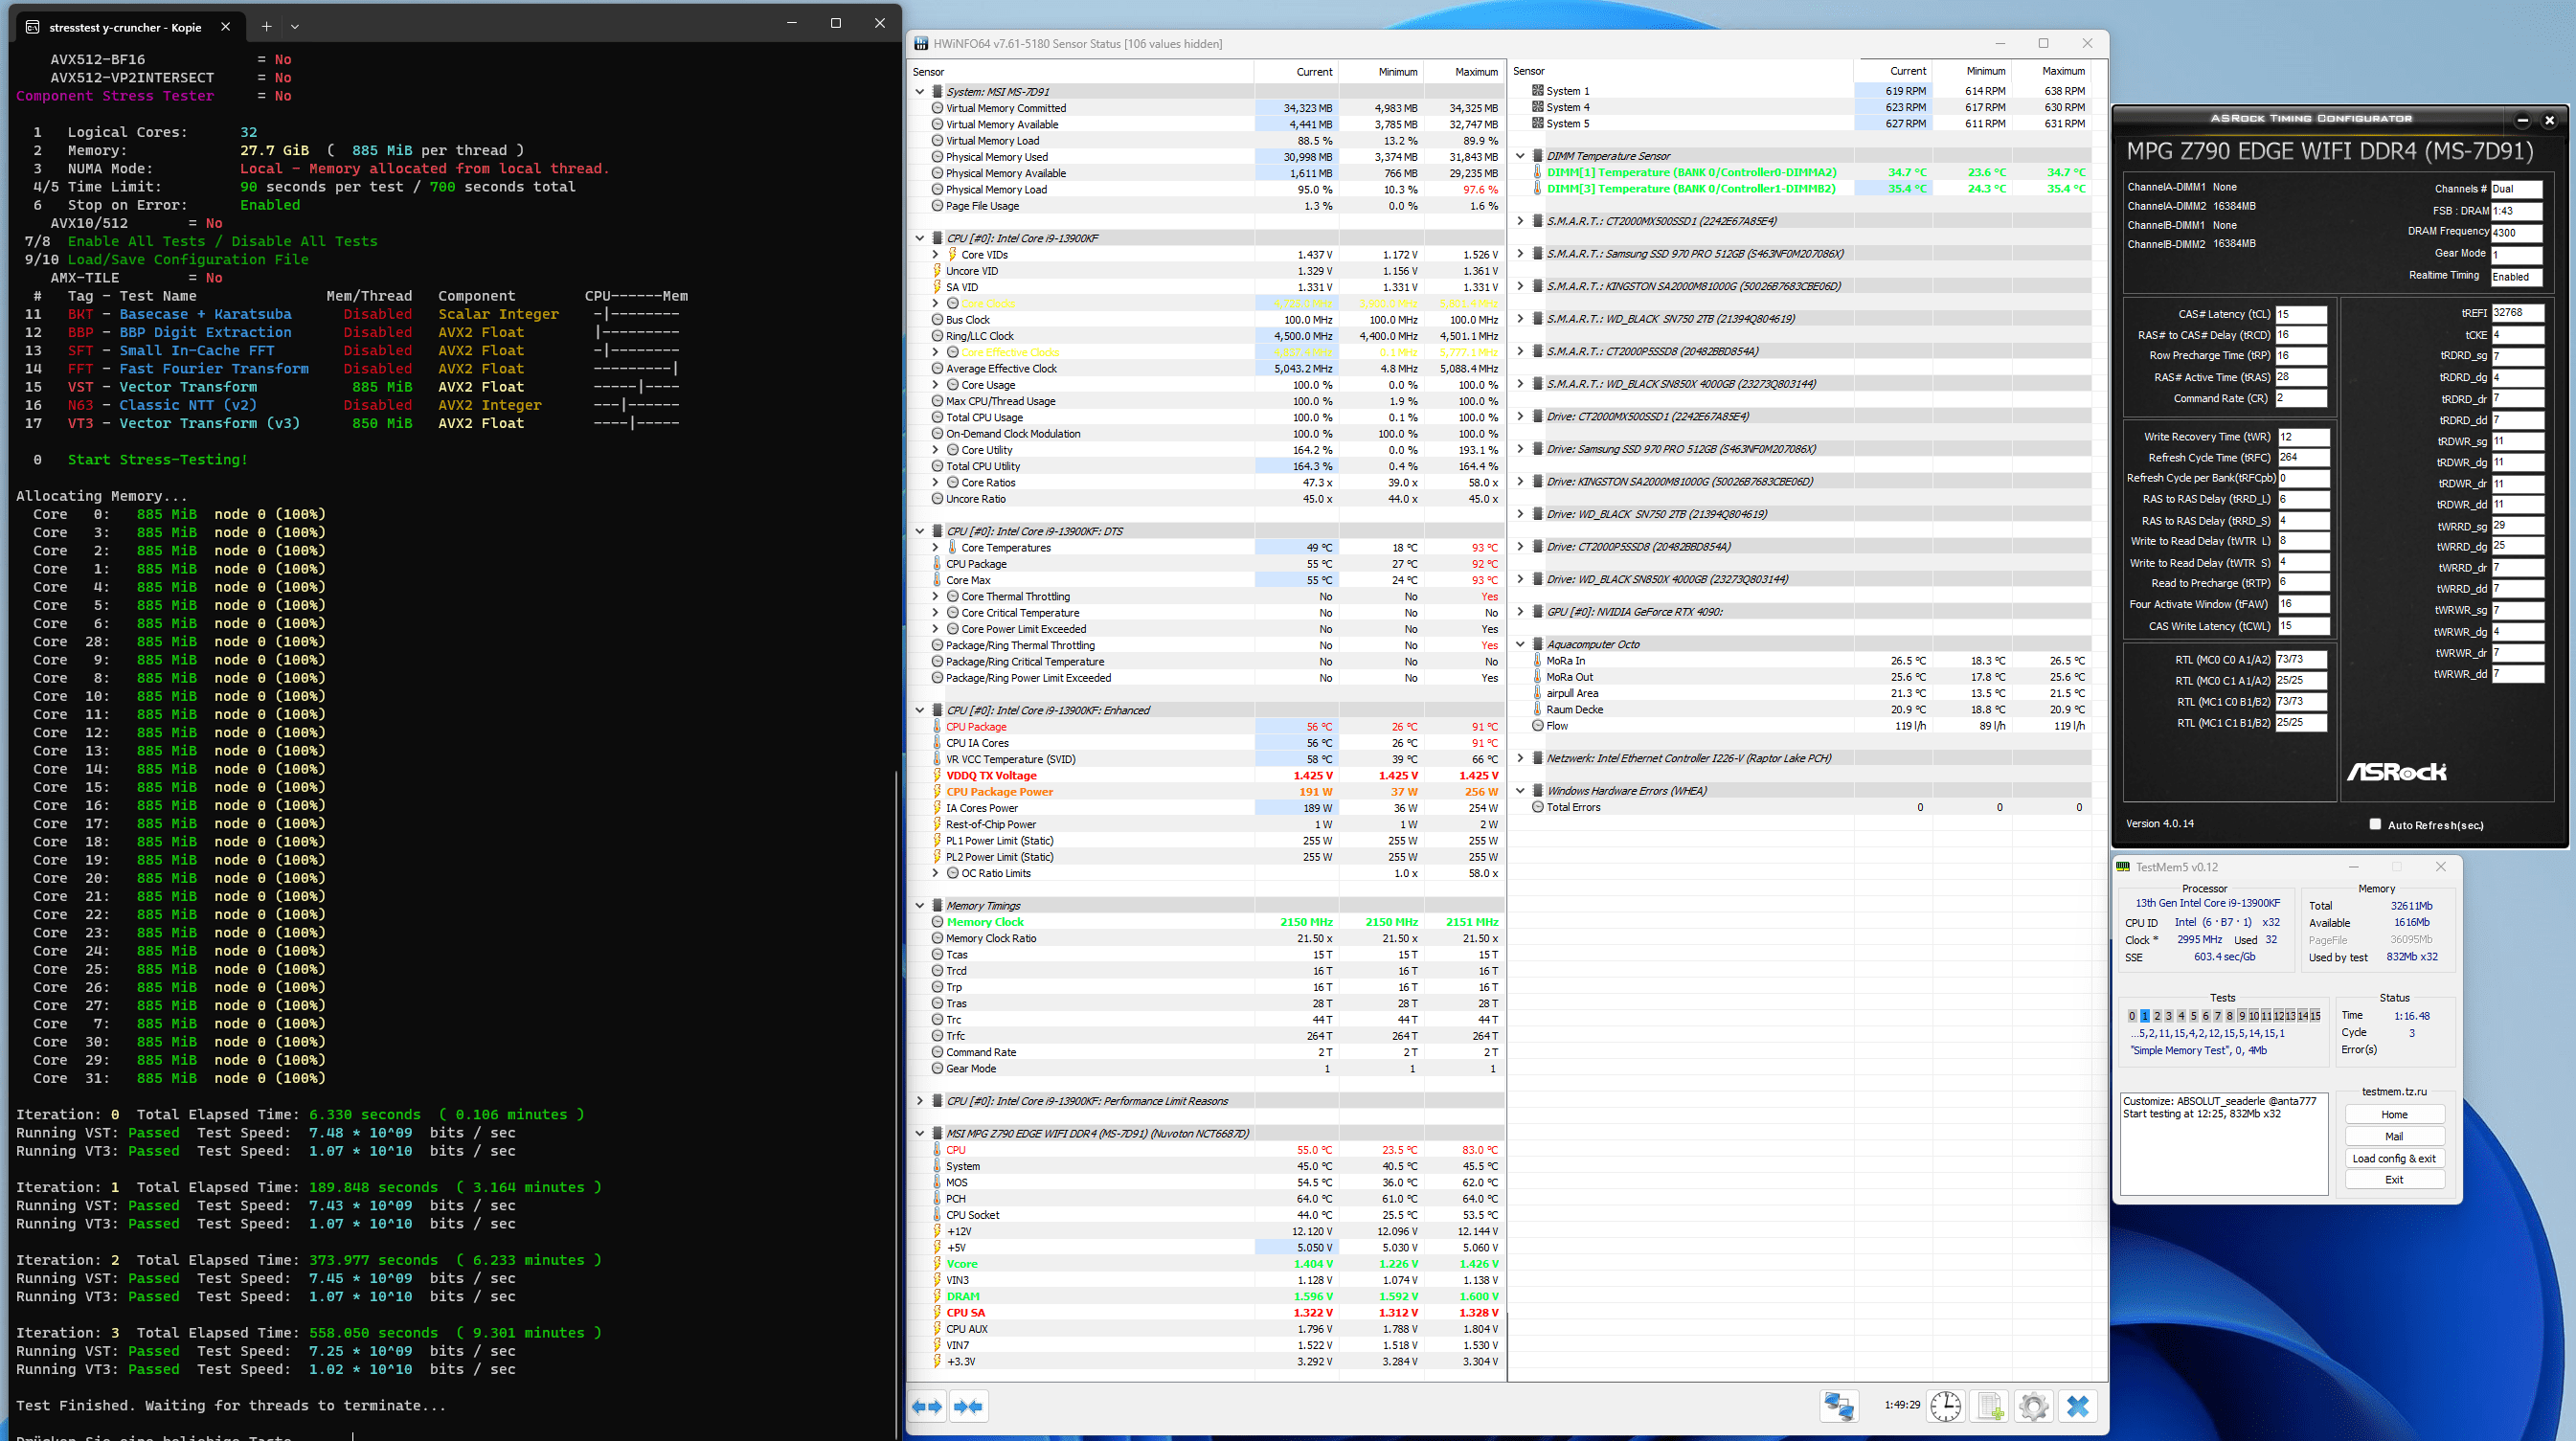The image size is (2576, 1441).
Task: Click the log-to-file sheet icon in HWiNFO
Action: (1990, 1406)
